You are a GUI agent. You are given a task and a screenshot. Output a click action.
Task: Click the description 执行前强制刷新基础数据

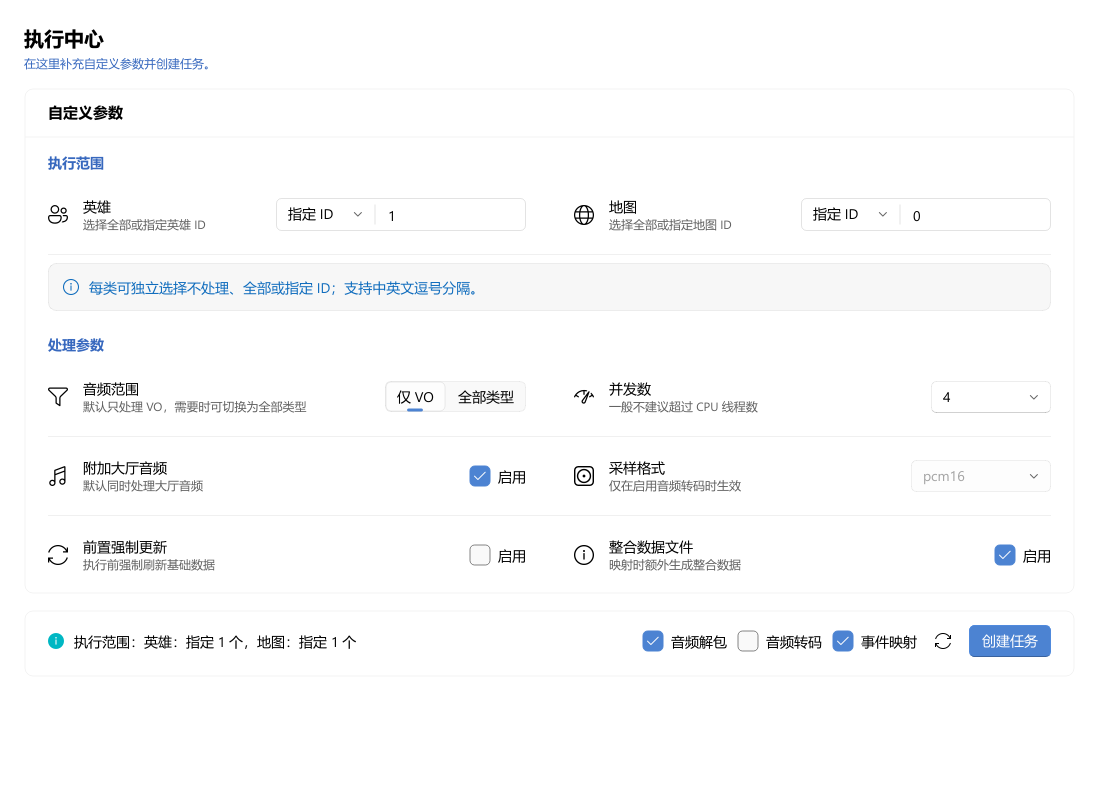pos(149,565)
